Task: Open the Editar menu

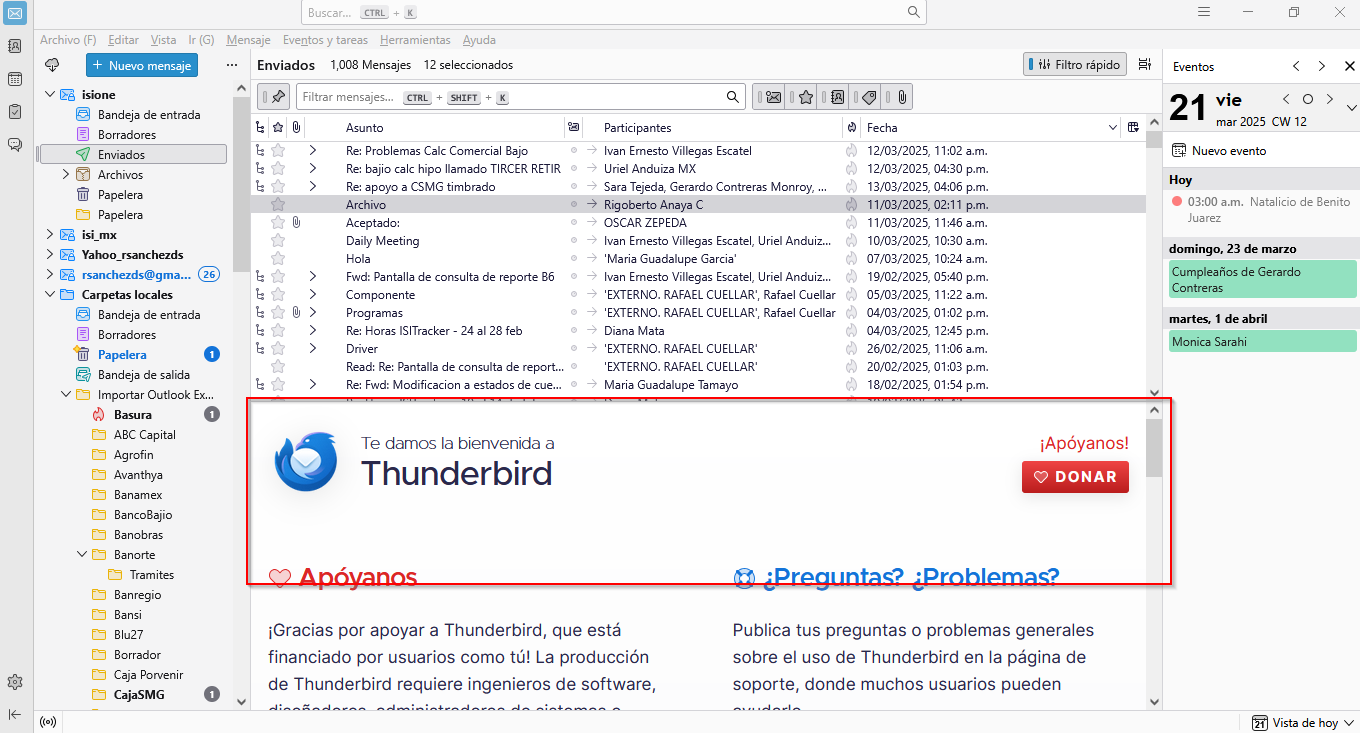Action: (123, 40)
